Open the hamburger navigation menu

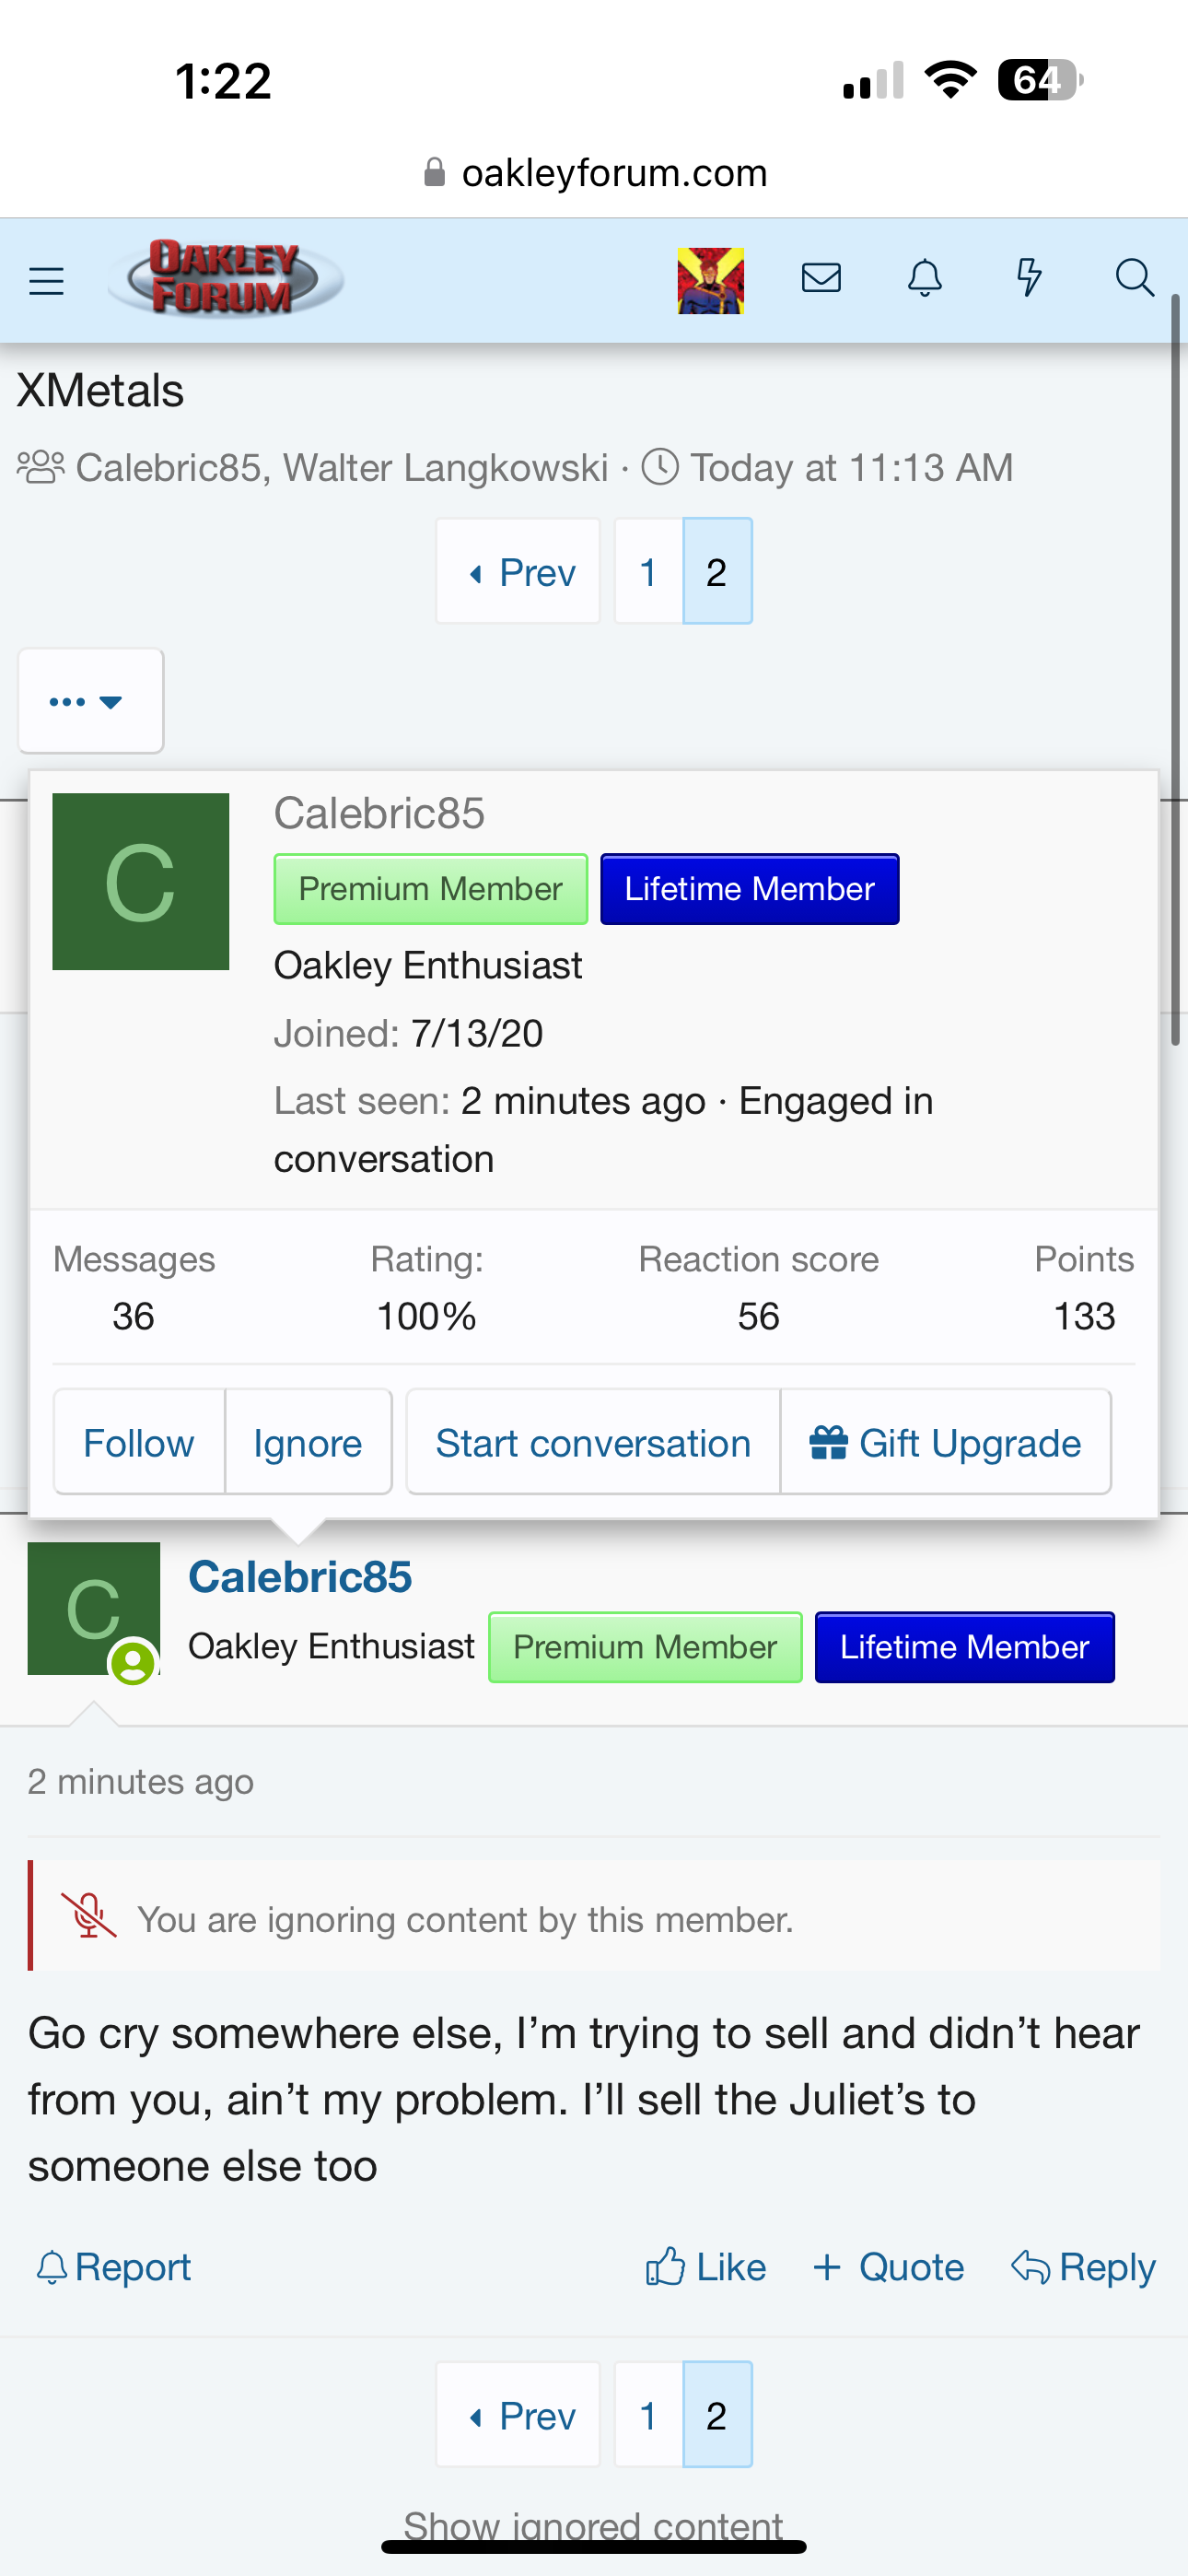(46, 281)
